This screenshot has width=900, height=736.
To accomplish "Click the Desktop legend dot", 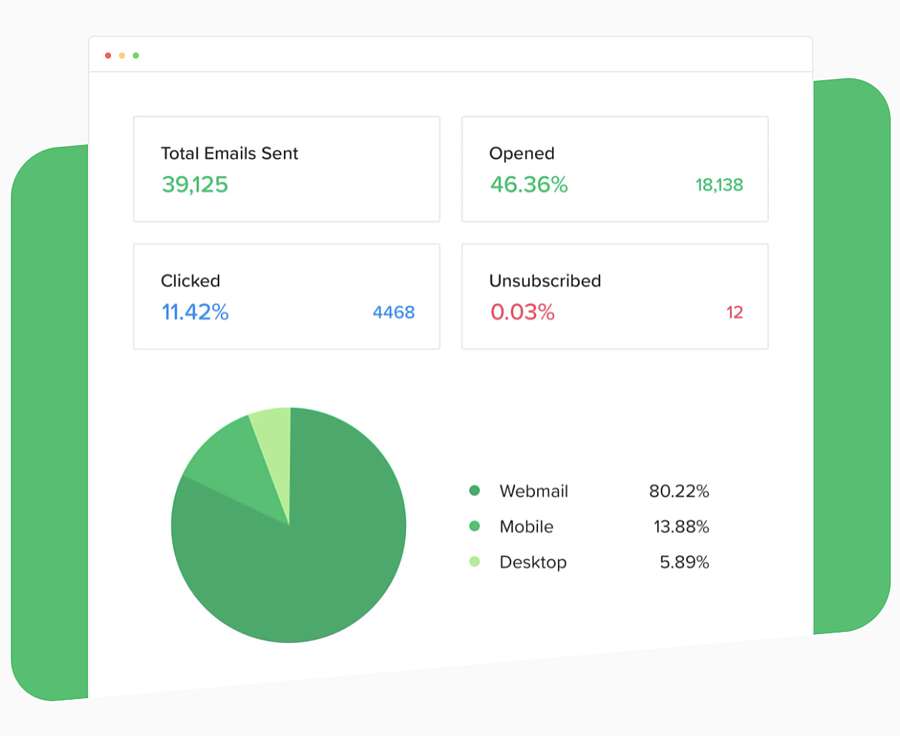I will (x=474, y=562).
